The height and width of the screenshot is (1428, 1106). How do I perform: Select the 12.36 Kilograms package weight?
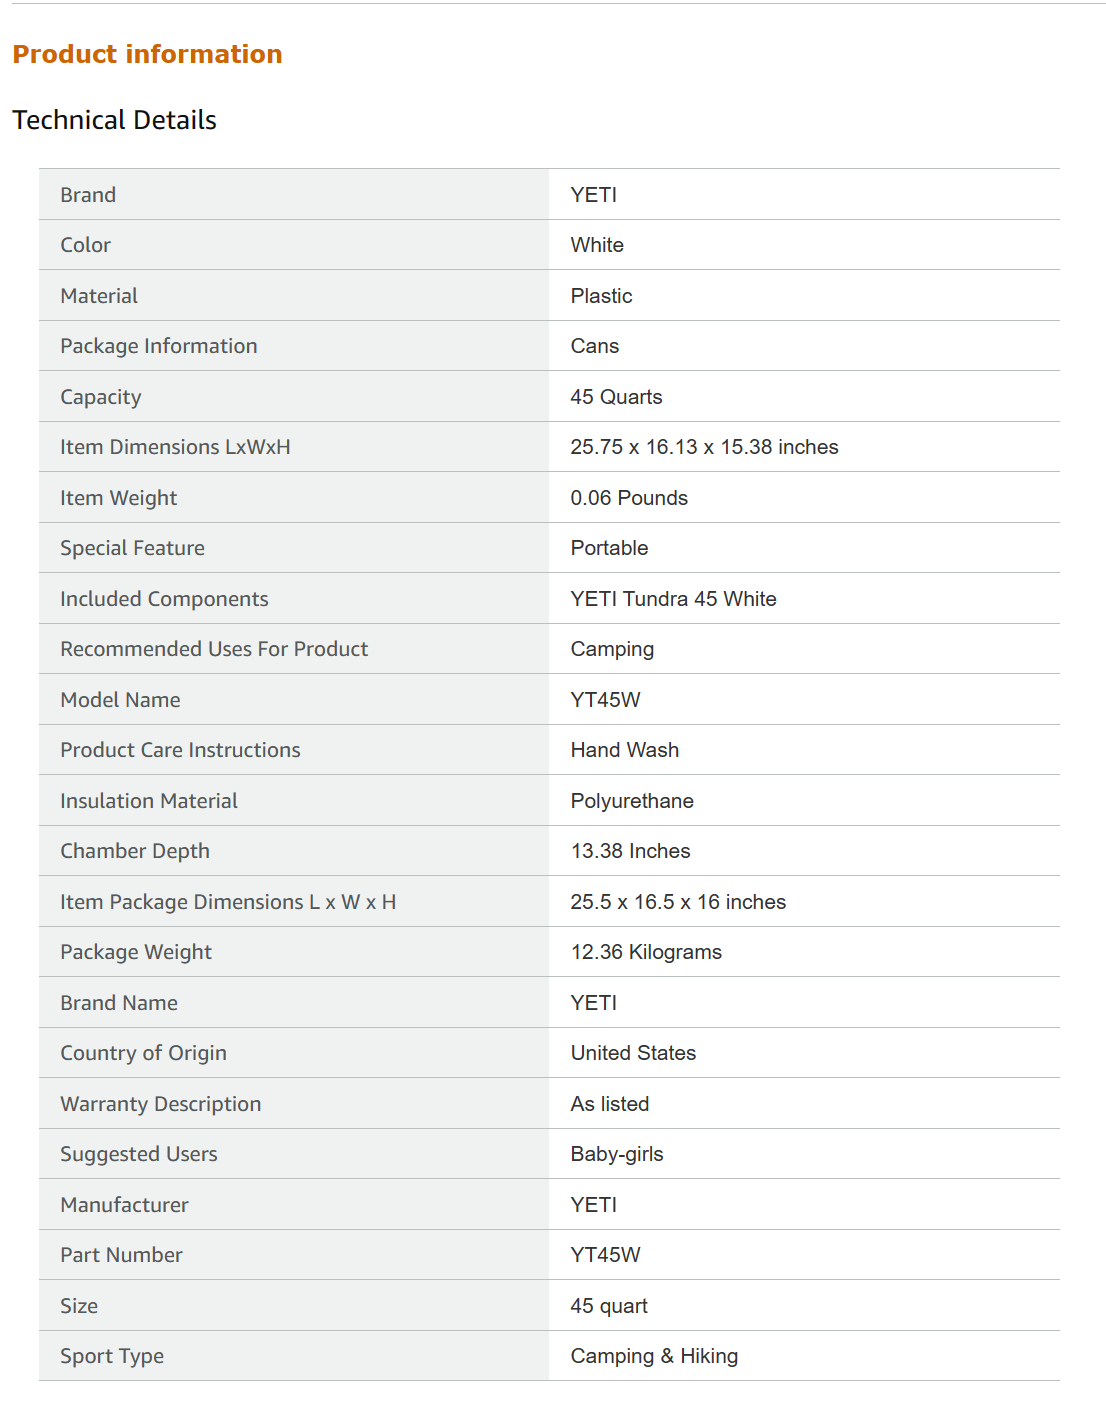(646, 952)
